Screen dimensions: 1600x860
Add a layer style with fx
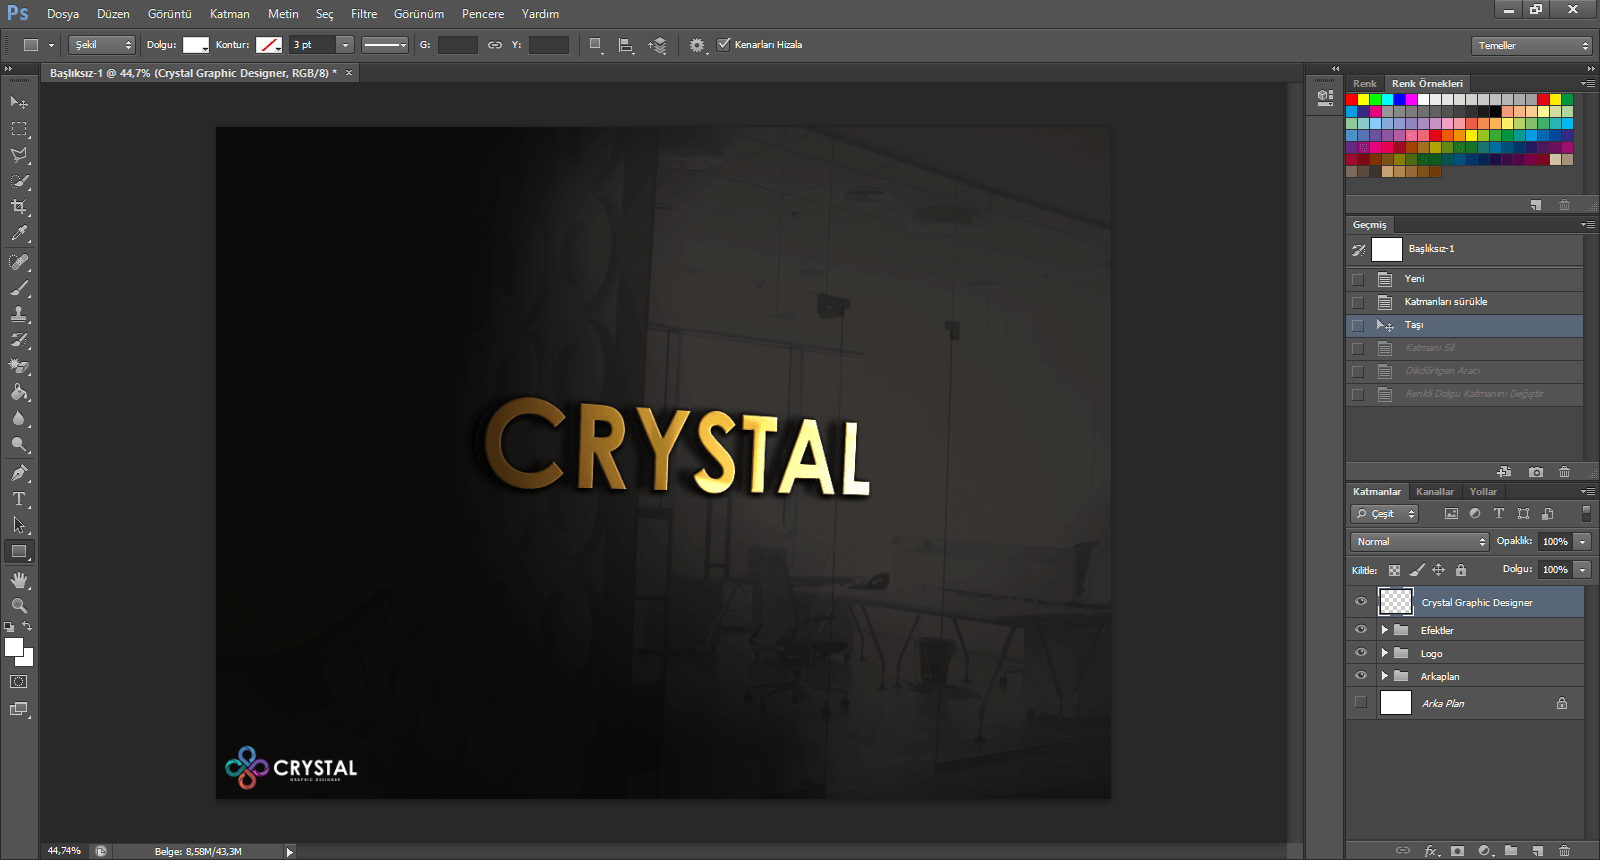point(1431,851)
